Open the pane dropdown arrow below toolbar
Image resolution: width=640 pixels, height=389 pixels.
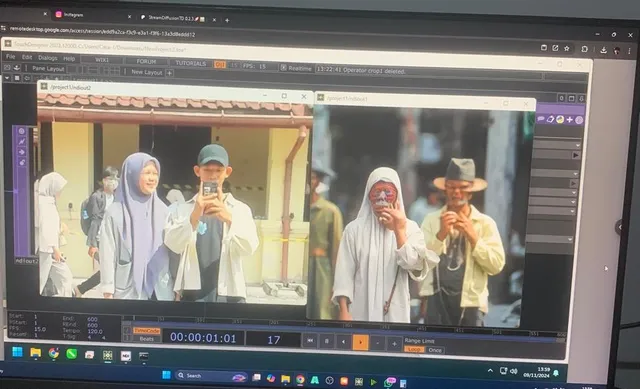(x=7, y=77)
